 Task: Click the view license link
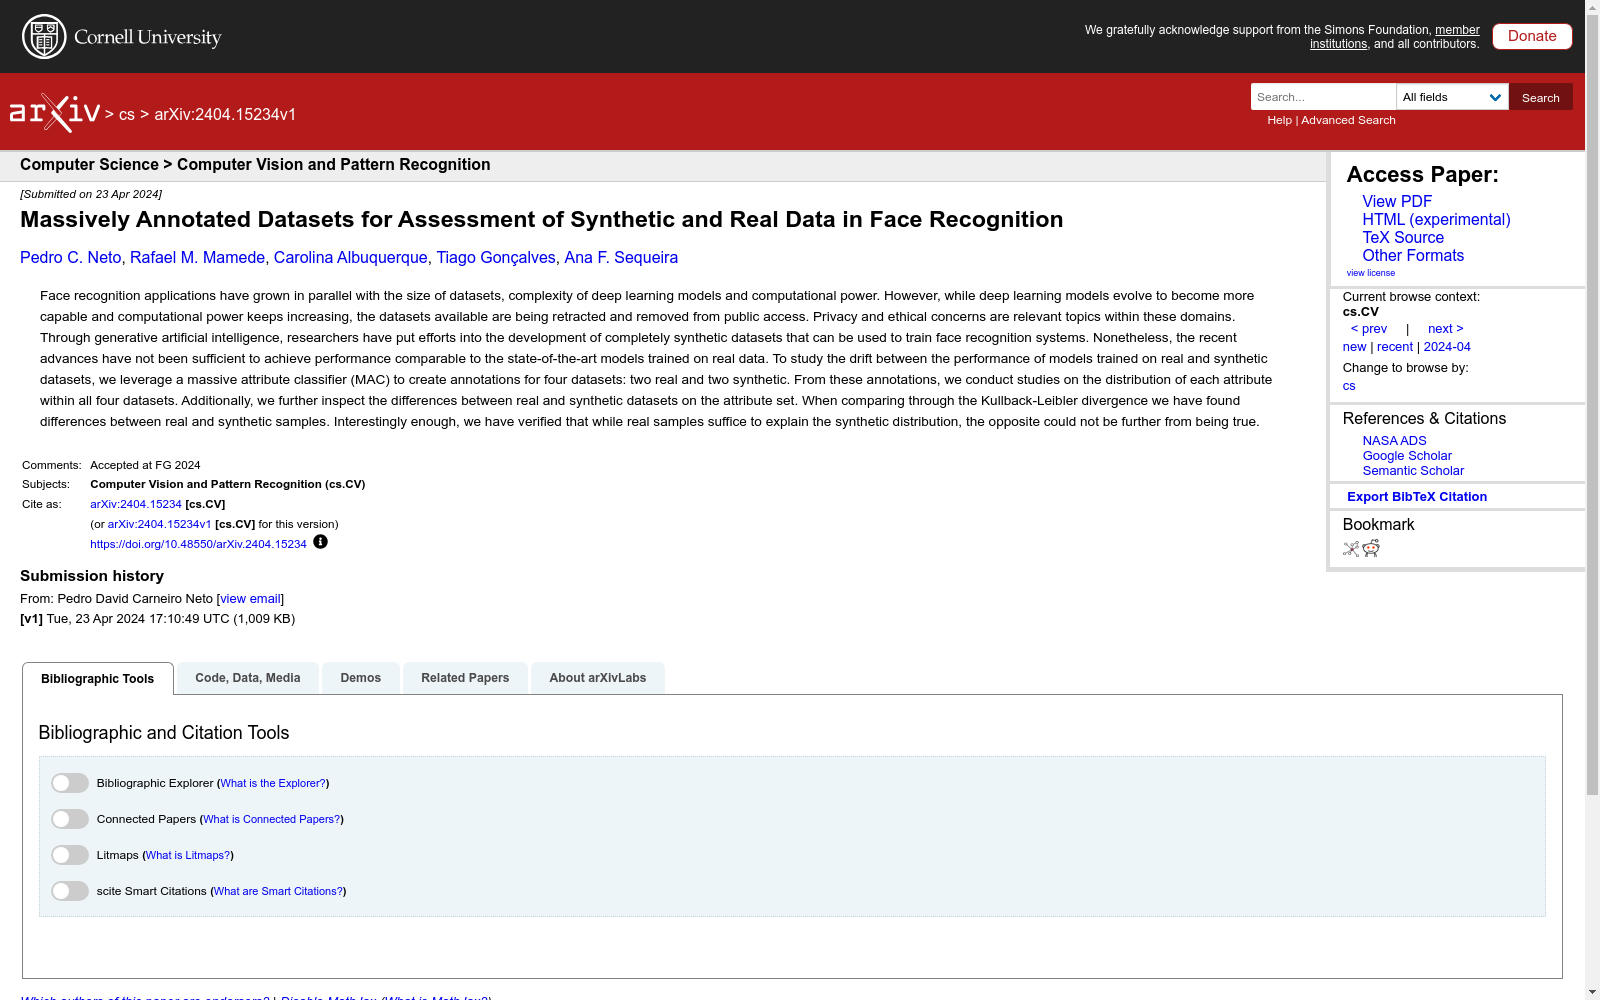pos(1370,273)
